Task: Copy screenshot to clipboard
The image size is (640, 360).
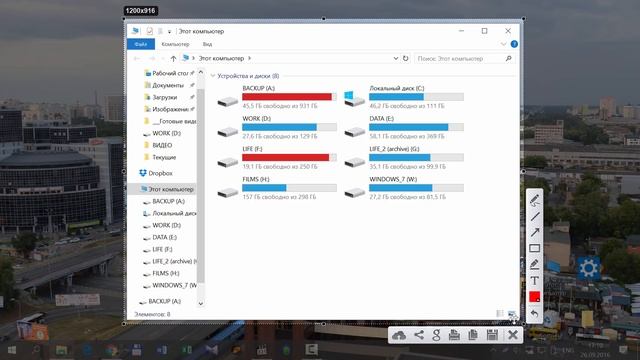Action: 473,335
